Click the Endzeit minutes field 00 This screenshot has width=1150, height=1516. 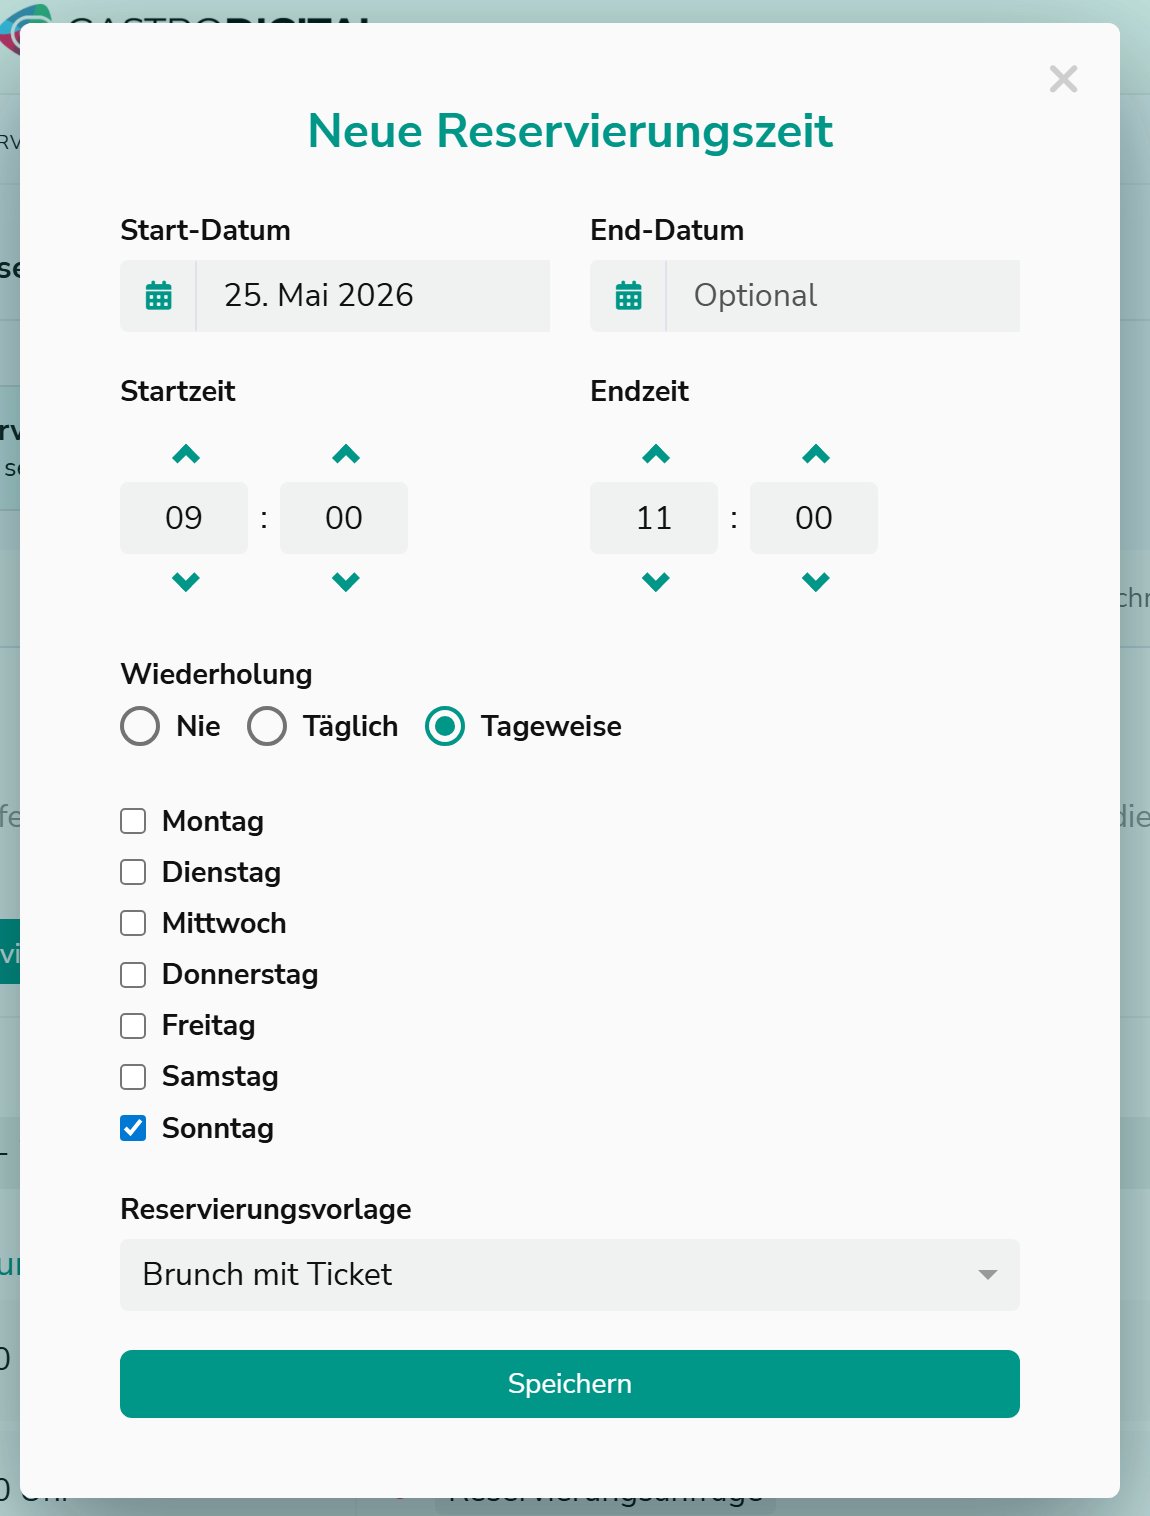(x=814, y=518)
